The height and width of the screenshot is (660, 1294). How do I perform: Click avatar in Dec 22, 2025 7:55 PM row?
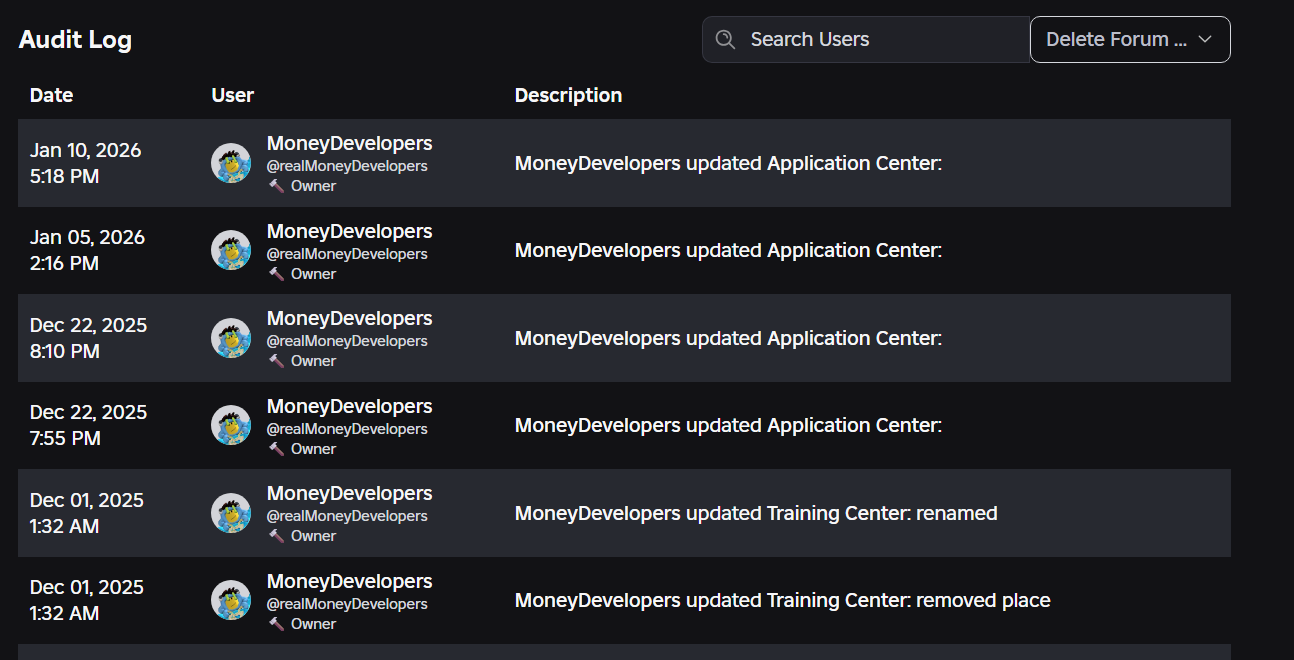click(231, 425)
